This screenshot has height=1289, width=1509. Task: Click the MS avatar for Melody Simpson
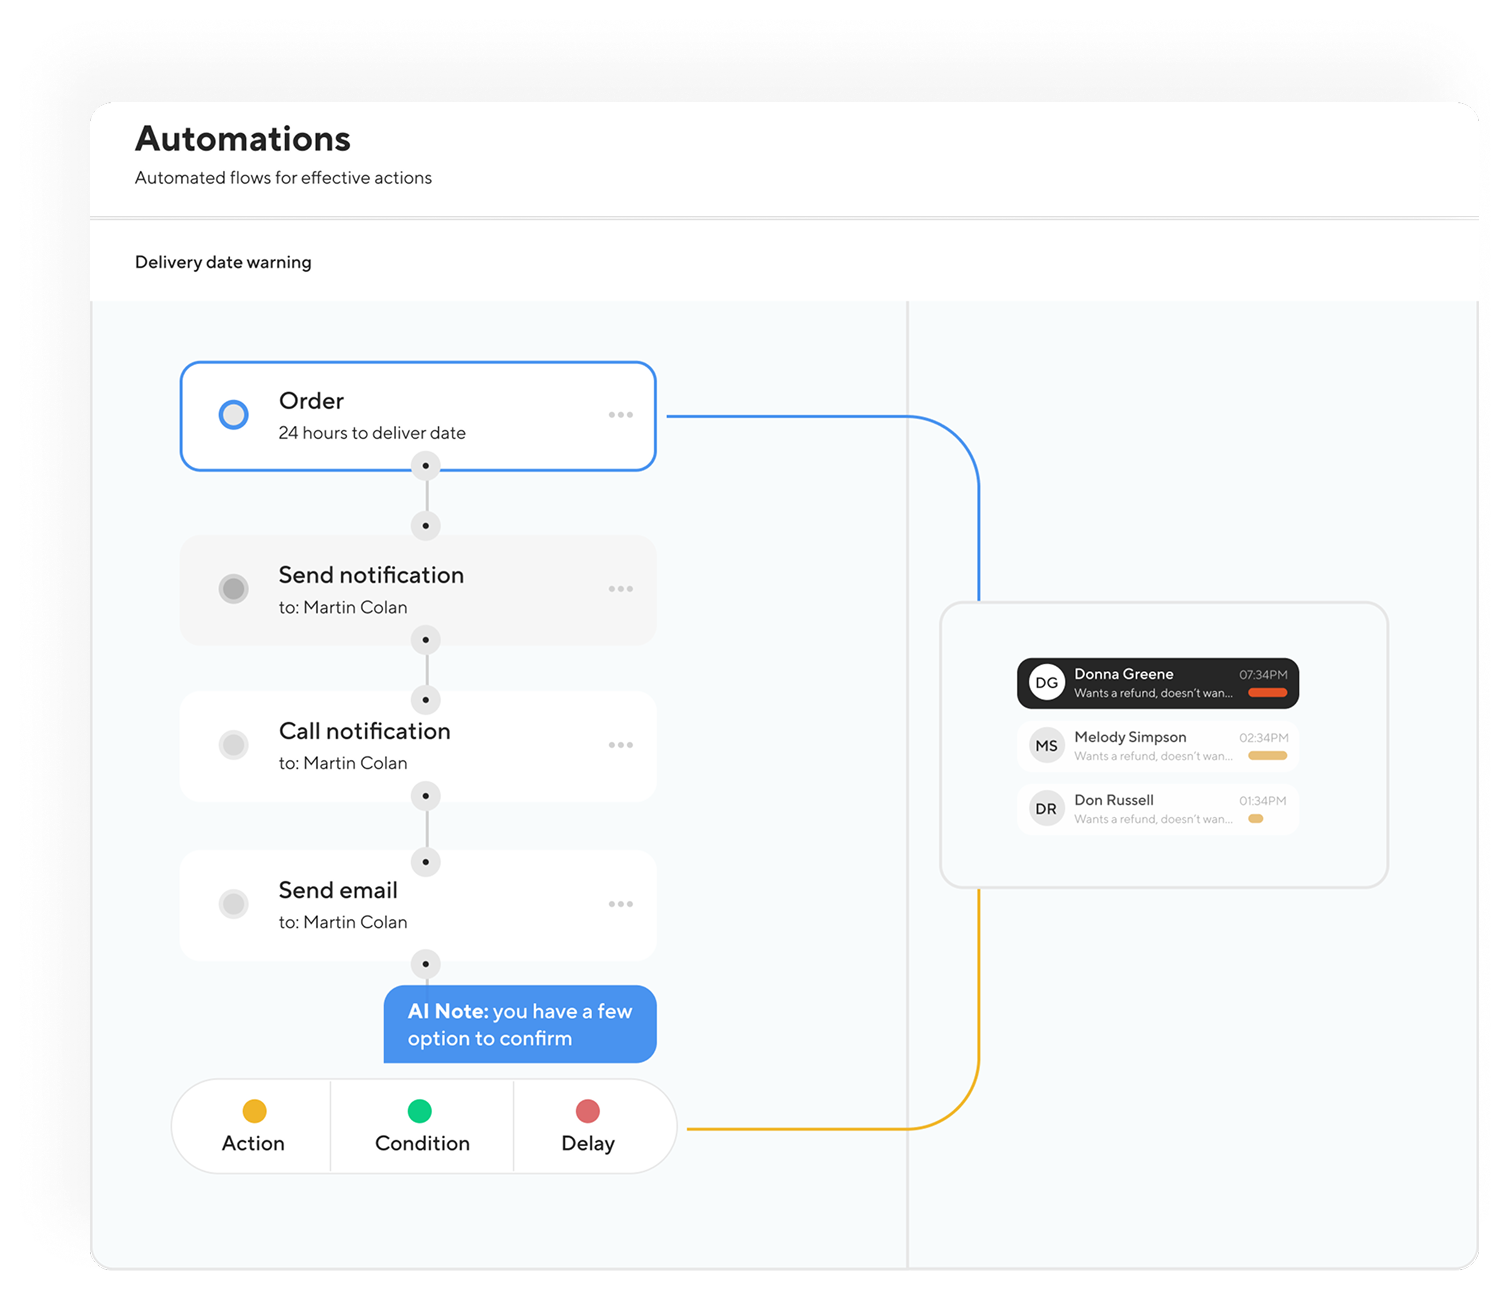point(1046,746)
